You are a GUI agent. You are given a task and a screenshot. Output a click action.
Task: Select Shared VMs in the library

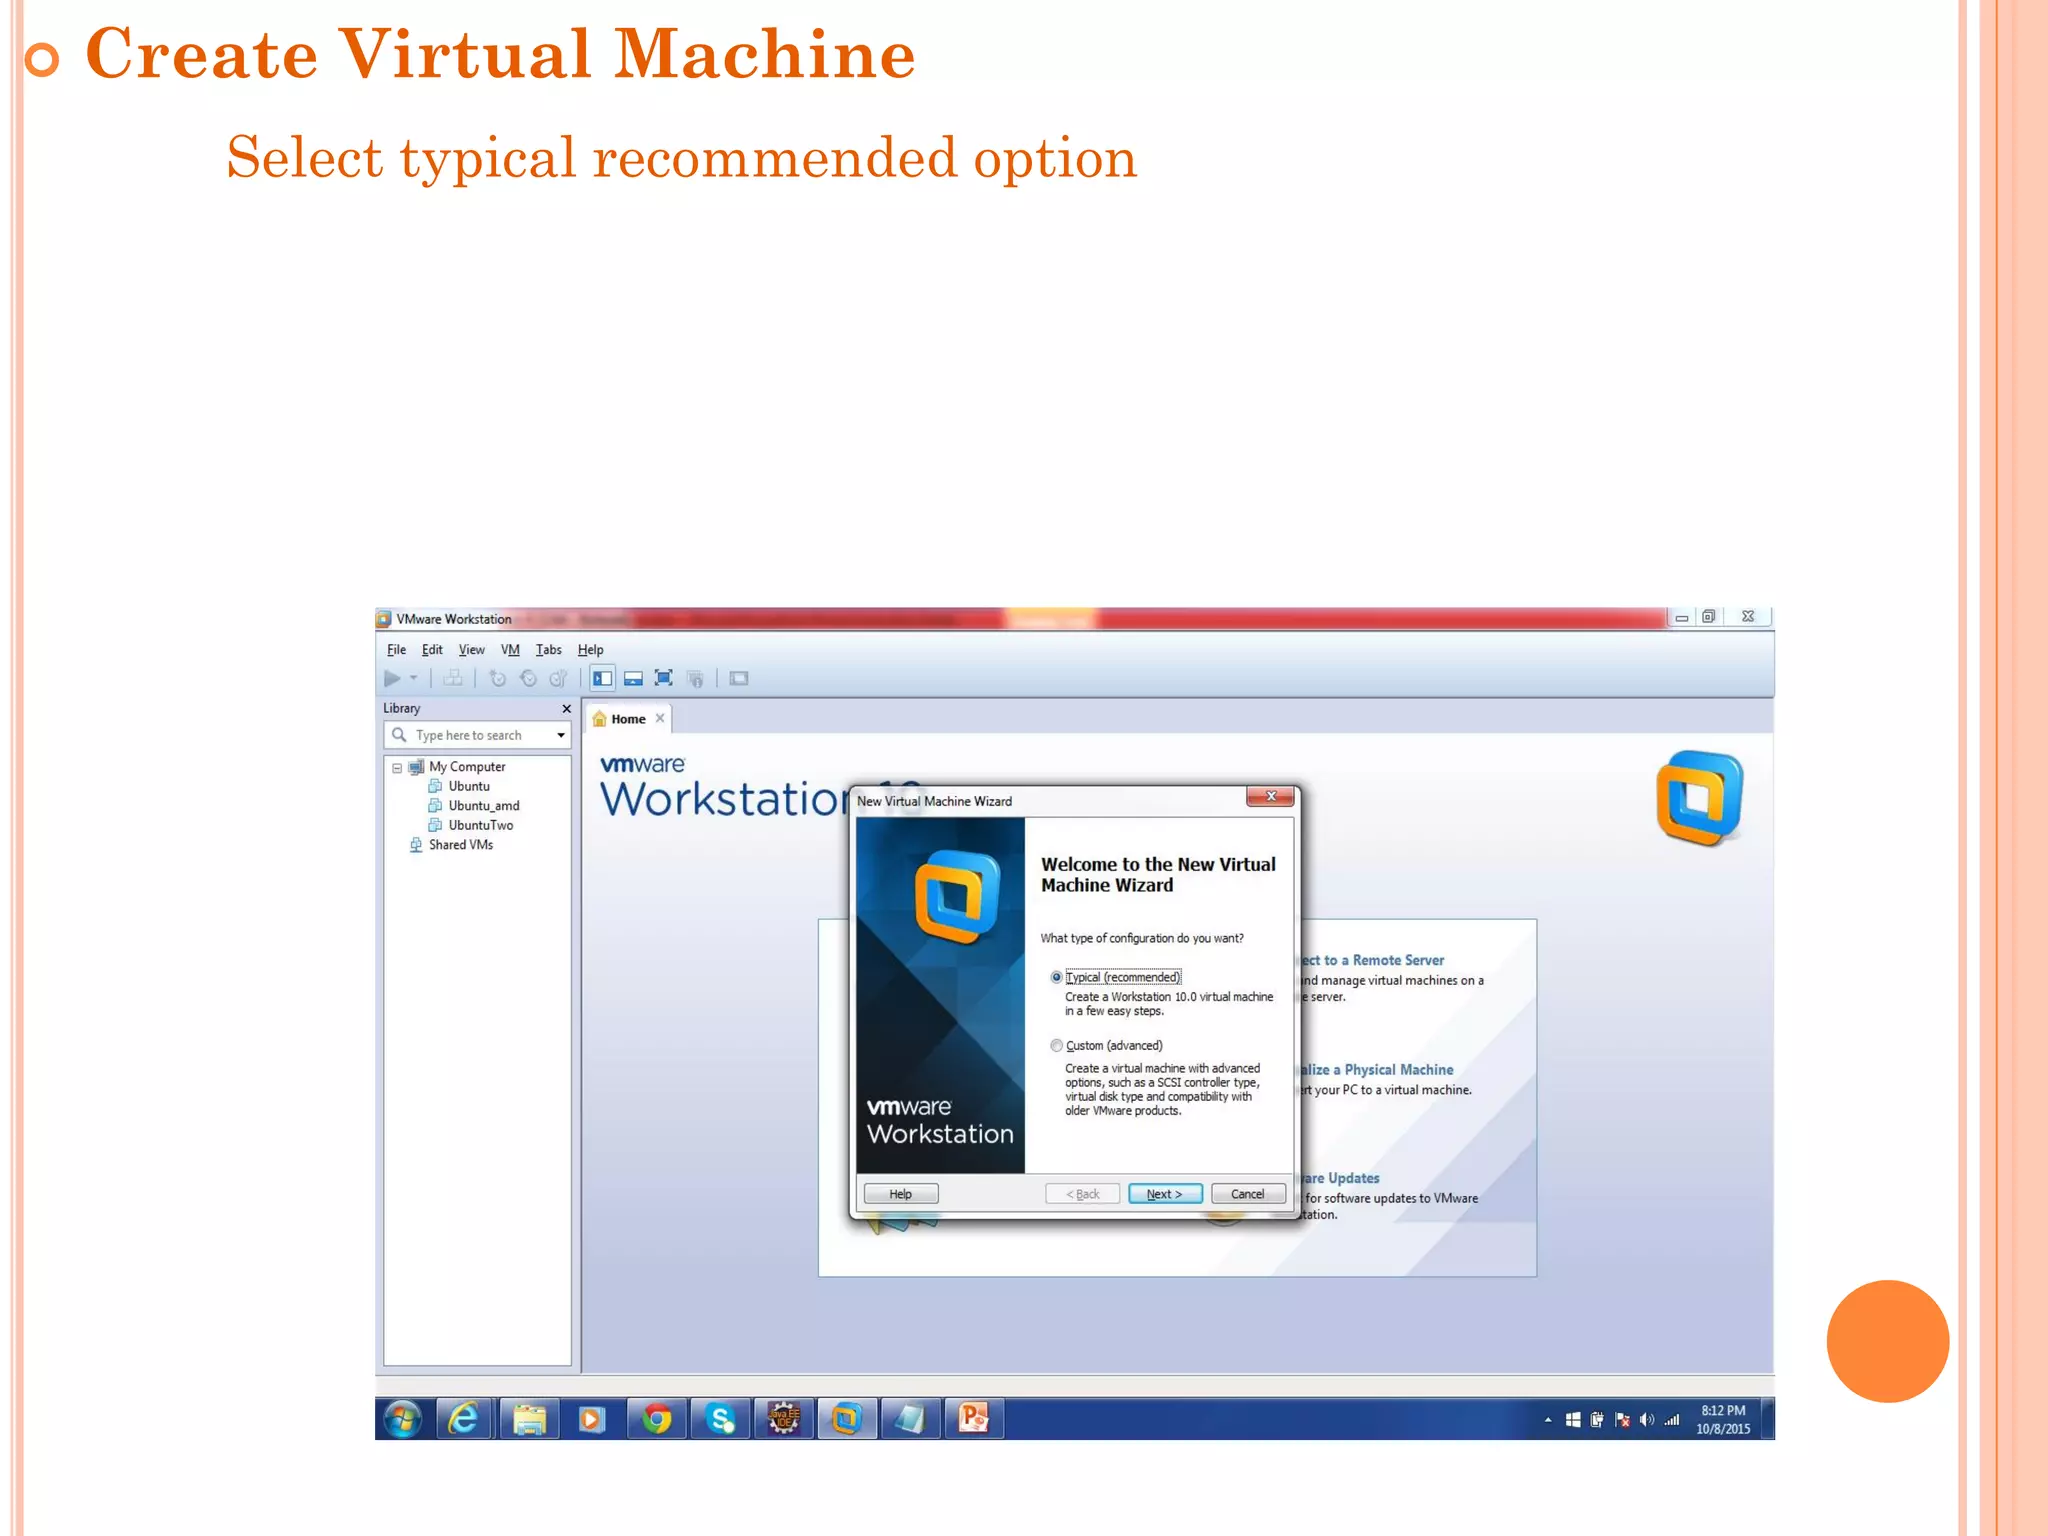[460, 845]
